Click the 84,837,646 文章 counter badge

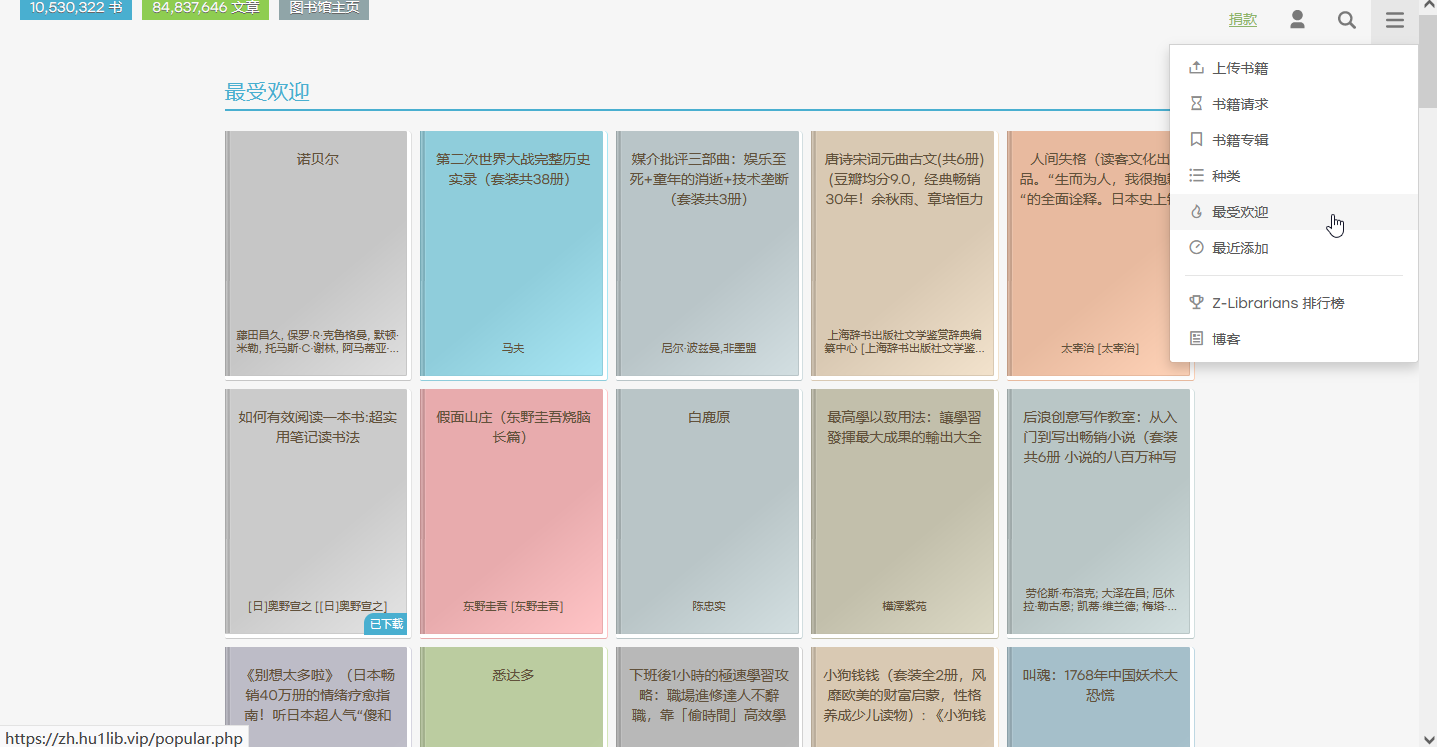[205, 8]
